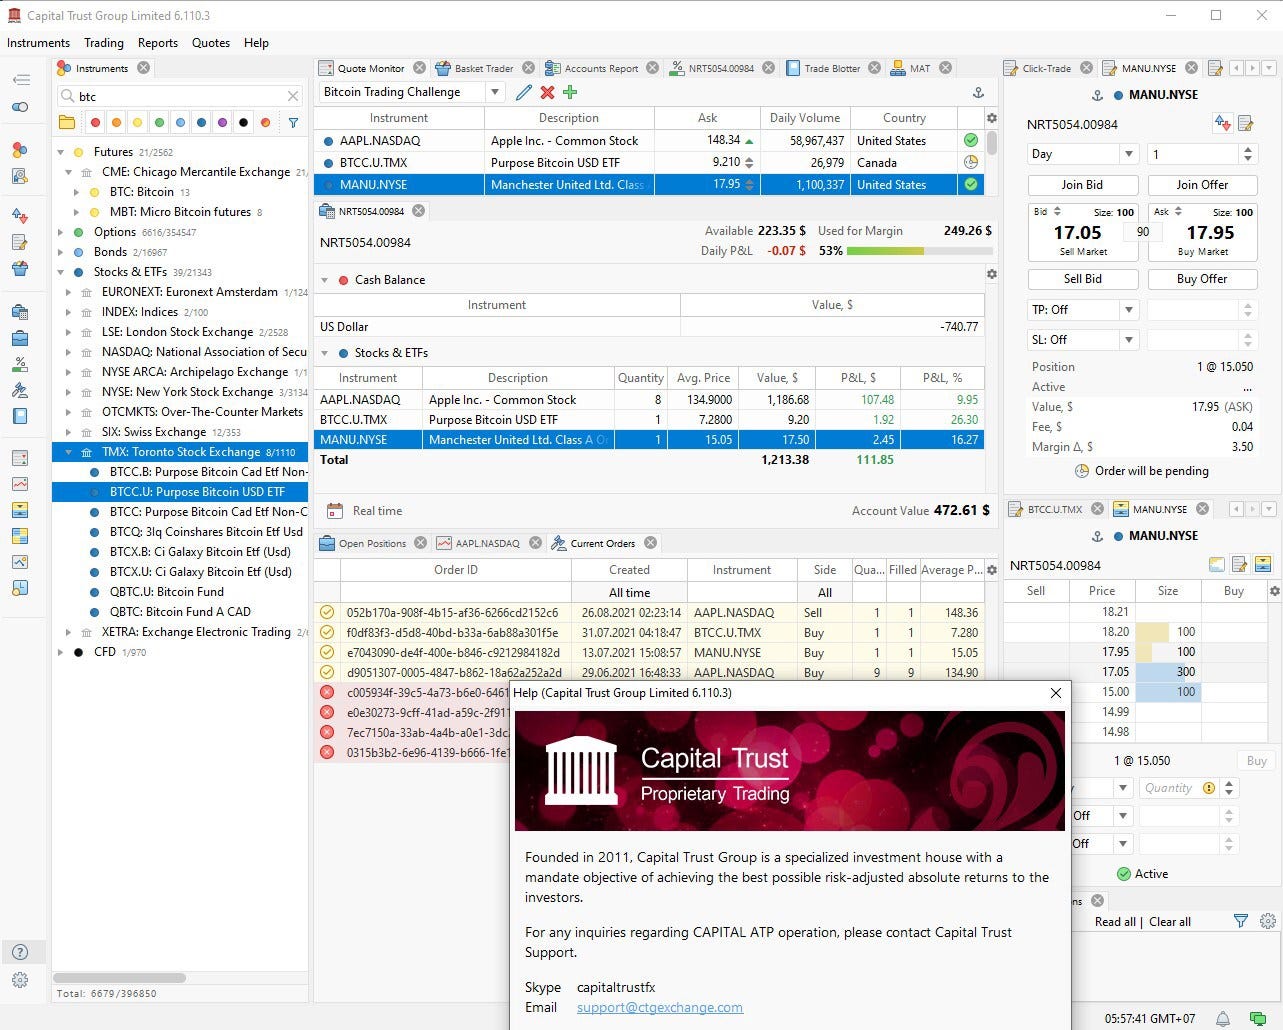Open notifications panel gear settings
This screenshot has width=1283, height=1030.
[x=1268, y=921]
